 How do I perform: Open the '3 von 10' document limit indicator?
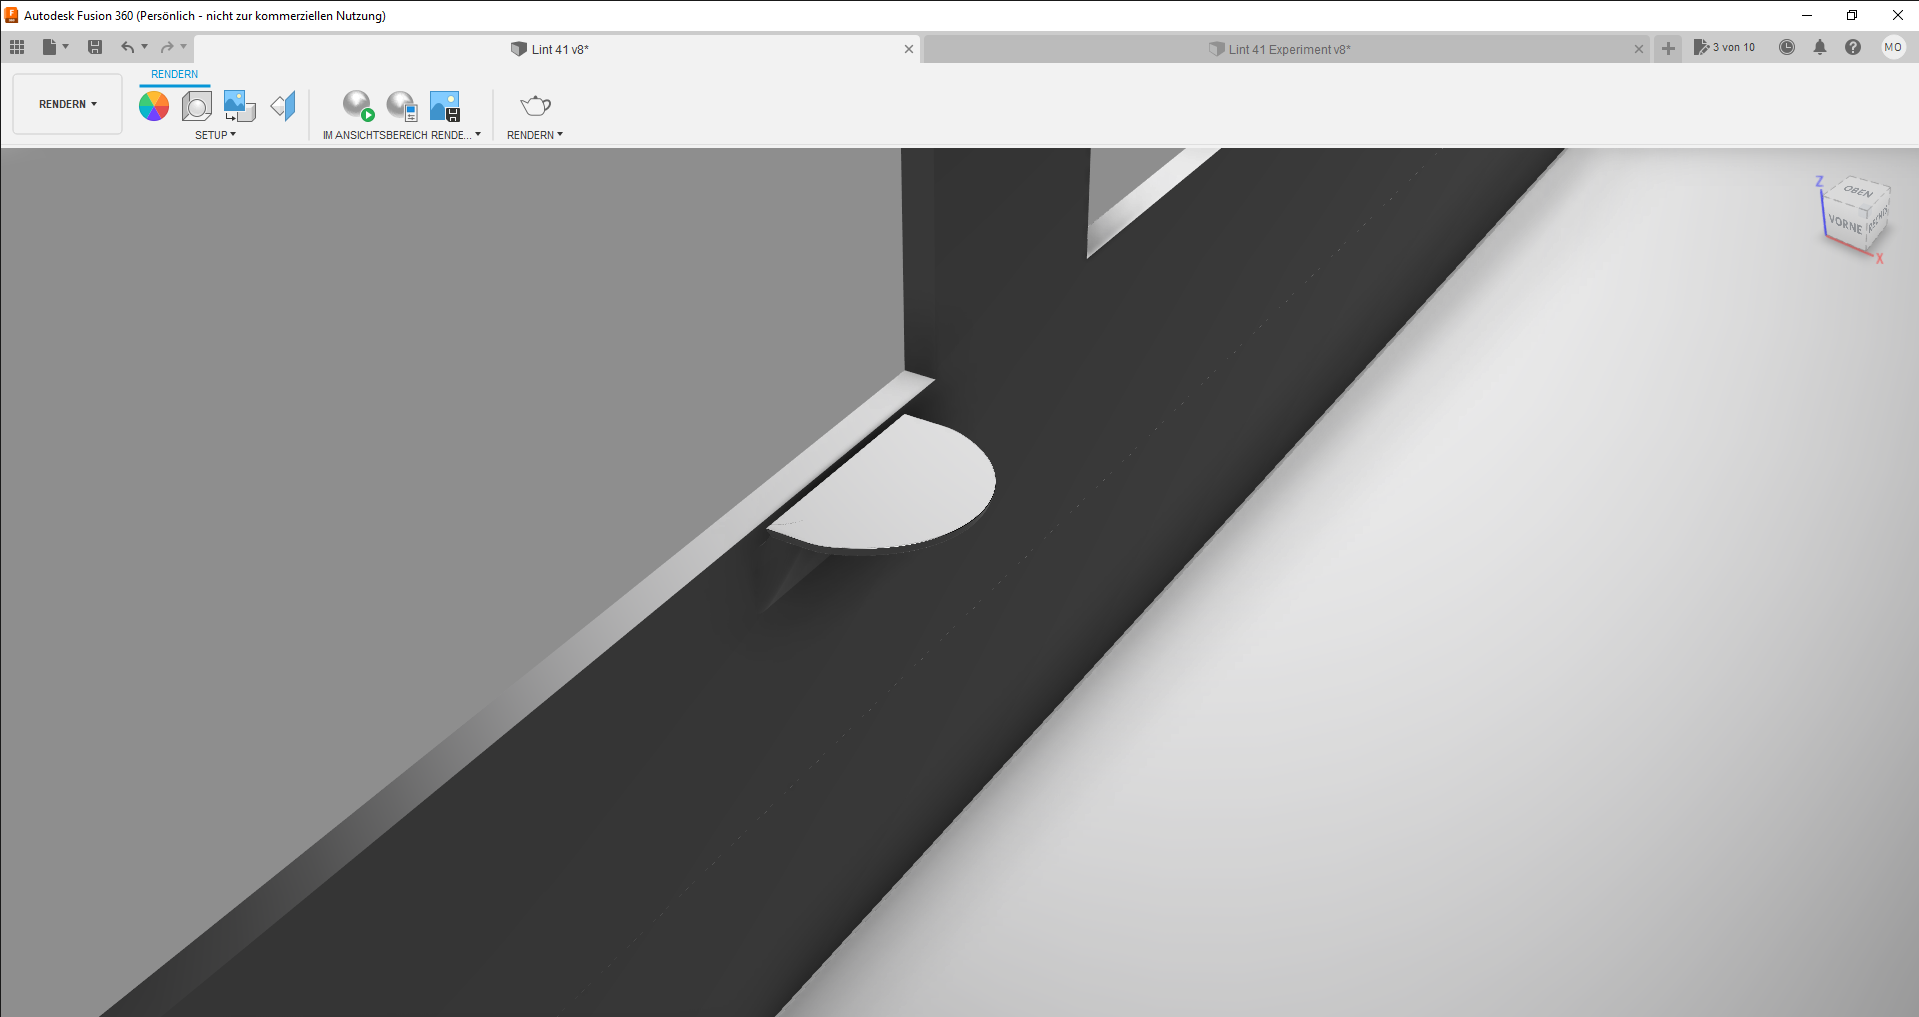[1724, 47]
